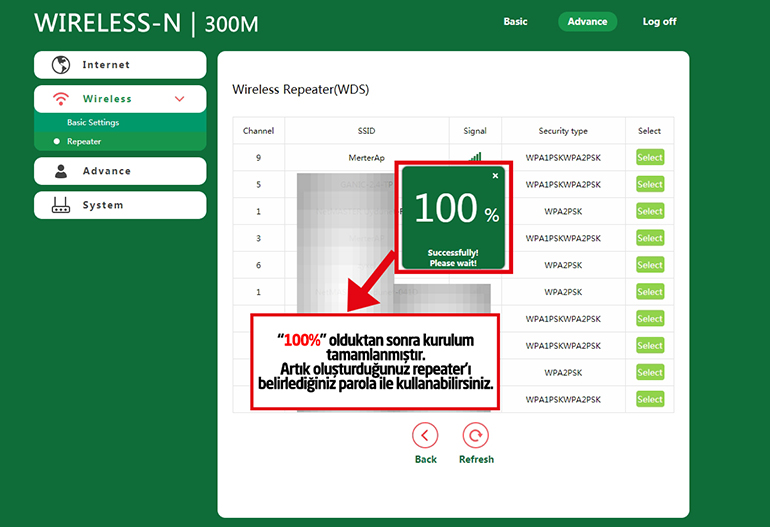Viewport: 770px width, 527px height.
Task: Open the Advance sidebar section
Action: [120, 171]
